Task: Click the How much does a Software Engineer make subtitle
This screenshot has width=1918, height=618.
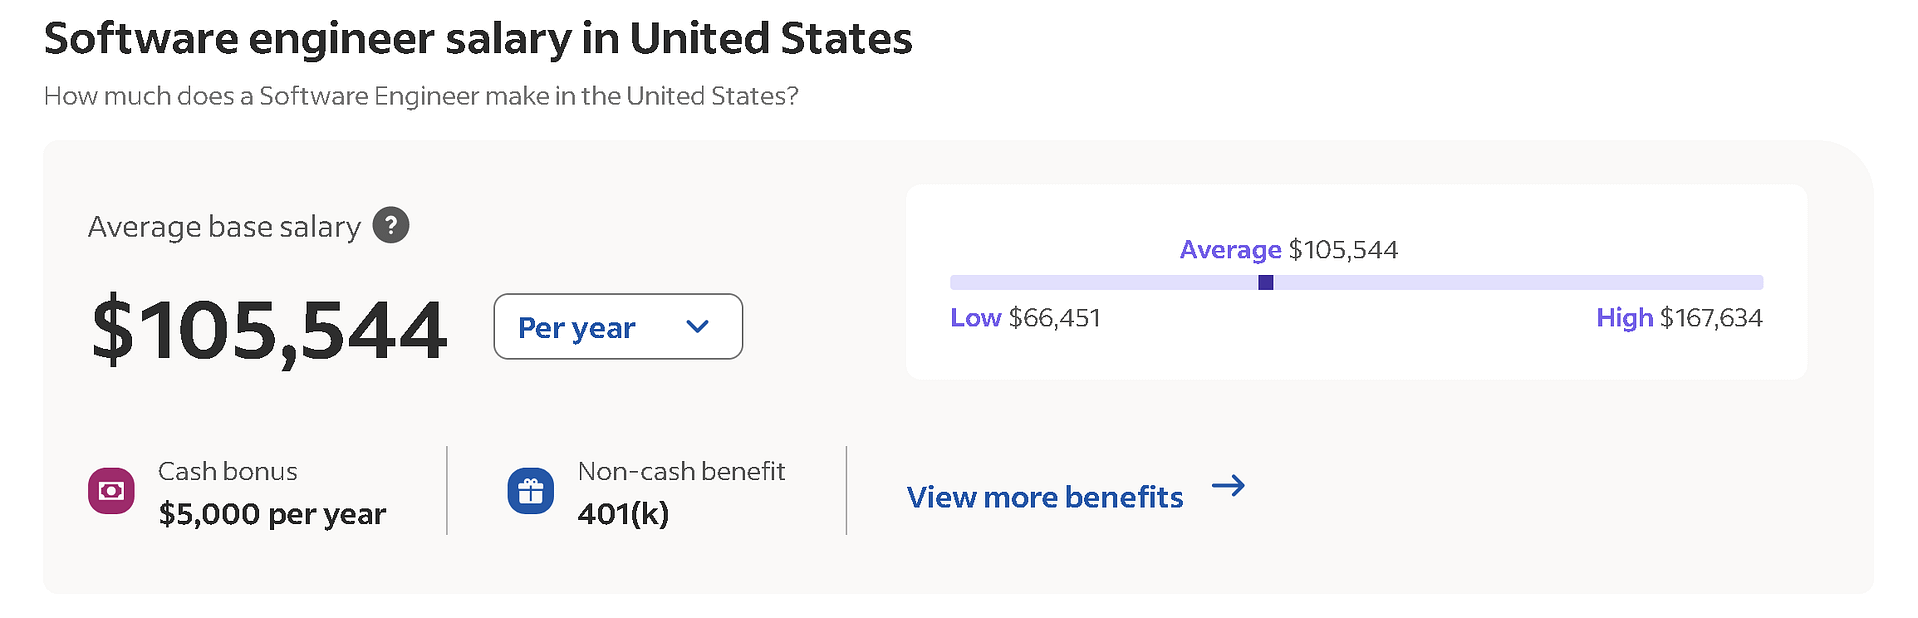Action: coord(421,96)
